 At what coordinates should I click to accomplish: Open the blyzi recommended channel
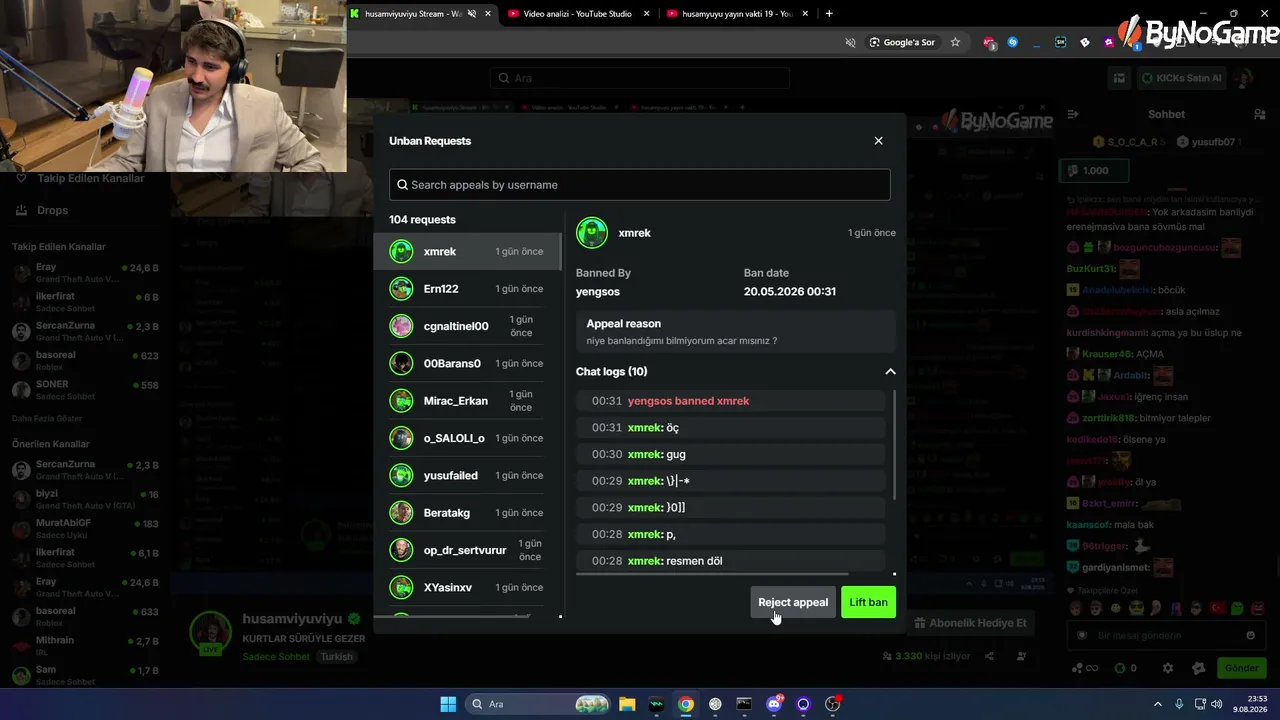[x=85, y=499]
